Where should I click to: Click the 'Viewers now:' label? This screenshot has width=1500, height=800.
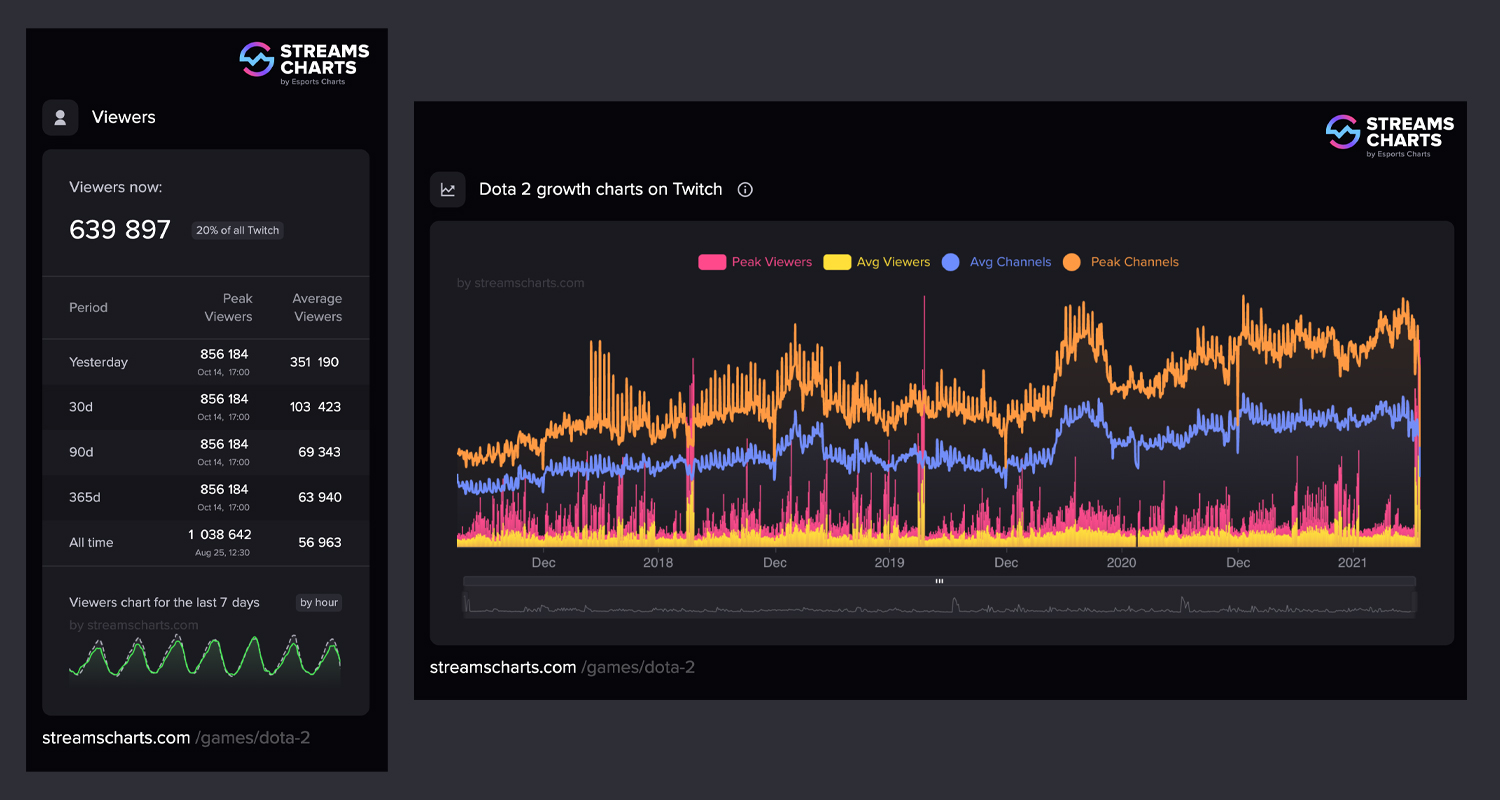coord(115,187)
